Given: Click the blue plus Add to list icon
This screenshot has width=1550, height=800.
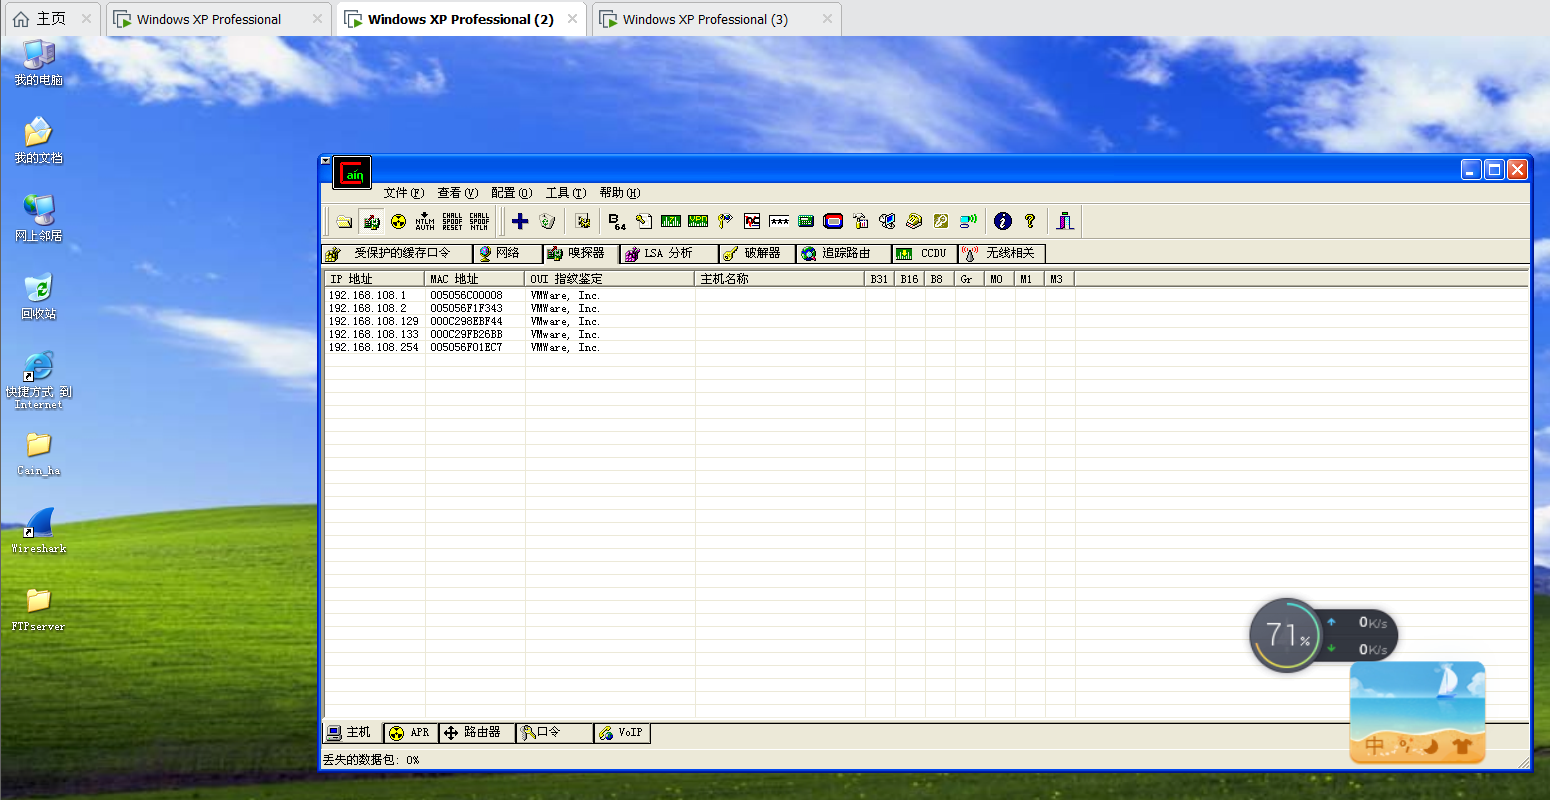Looking at the screenshot, I should (x=520, y=221).
